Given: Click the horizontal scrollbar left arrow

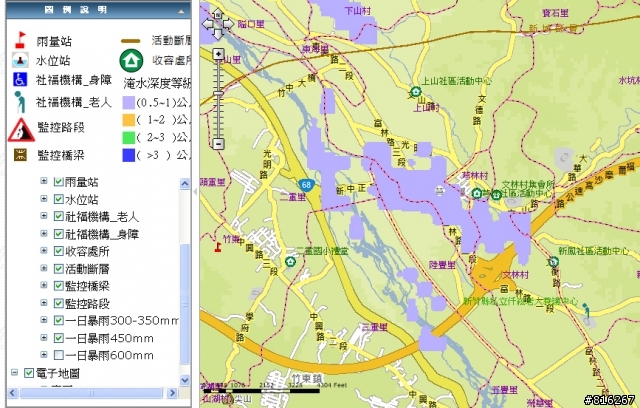Looking at the screenshot, I should tap(12, 393).
